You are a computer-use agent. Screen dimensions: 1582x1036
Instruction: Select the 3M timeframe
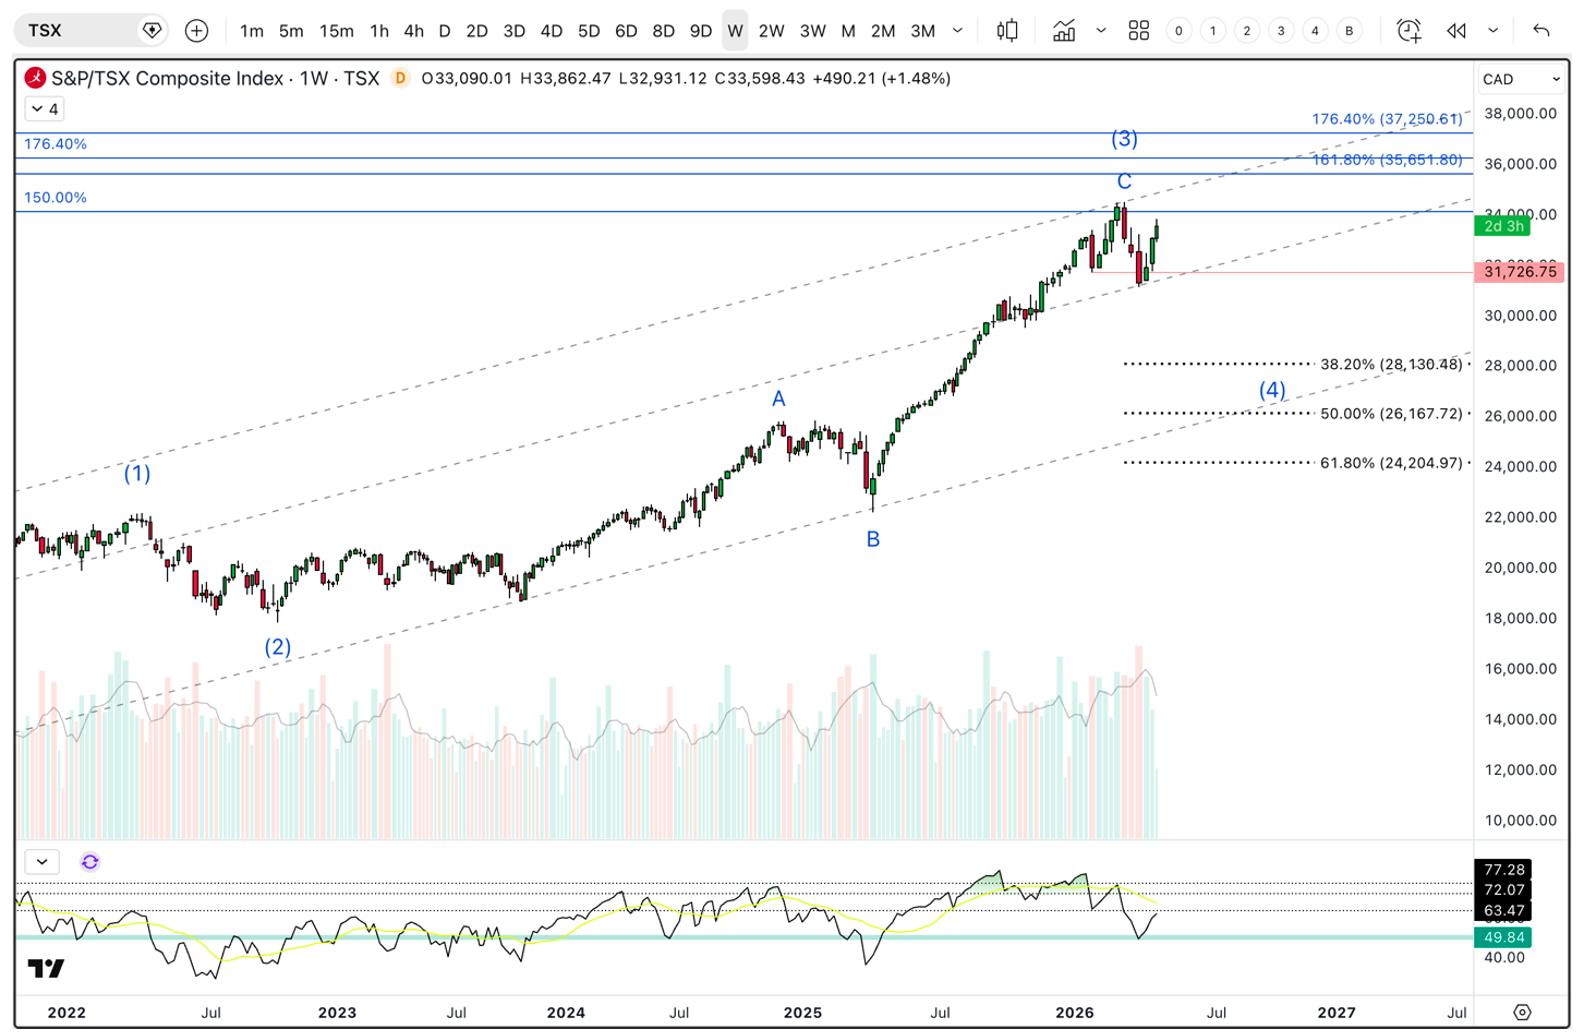tap(923, 30)
